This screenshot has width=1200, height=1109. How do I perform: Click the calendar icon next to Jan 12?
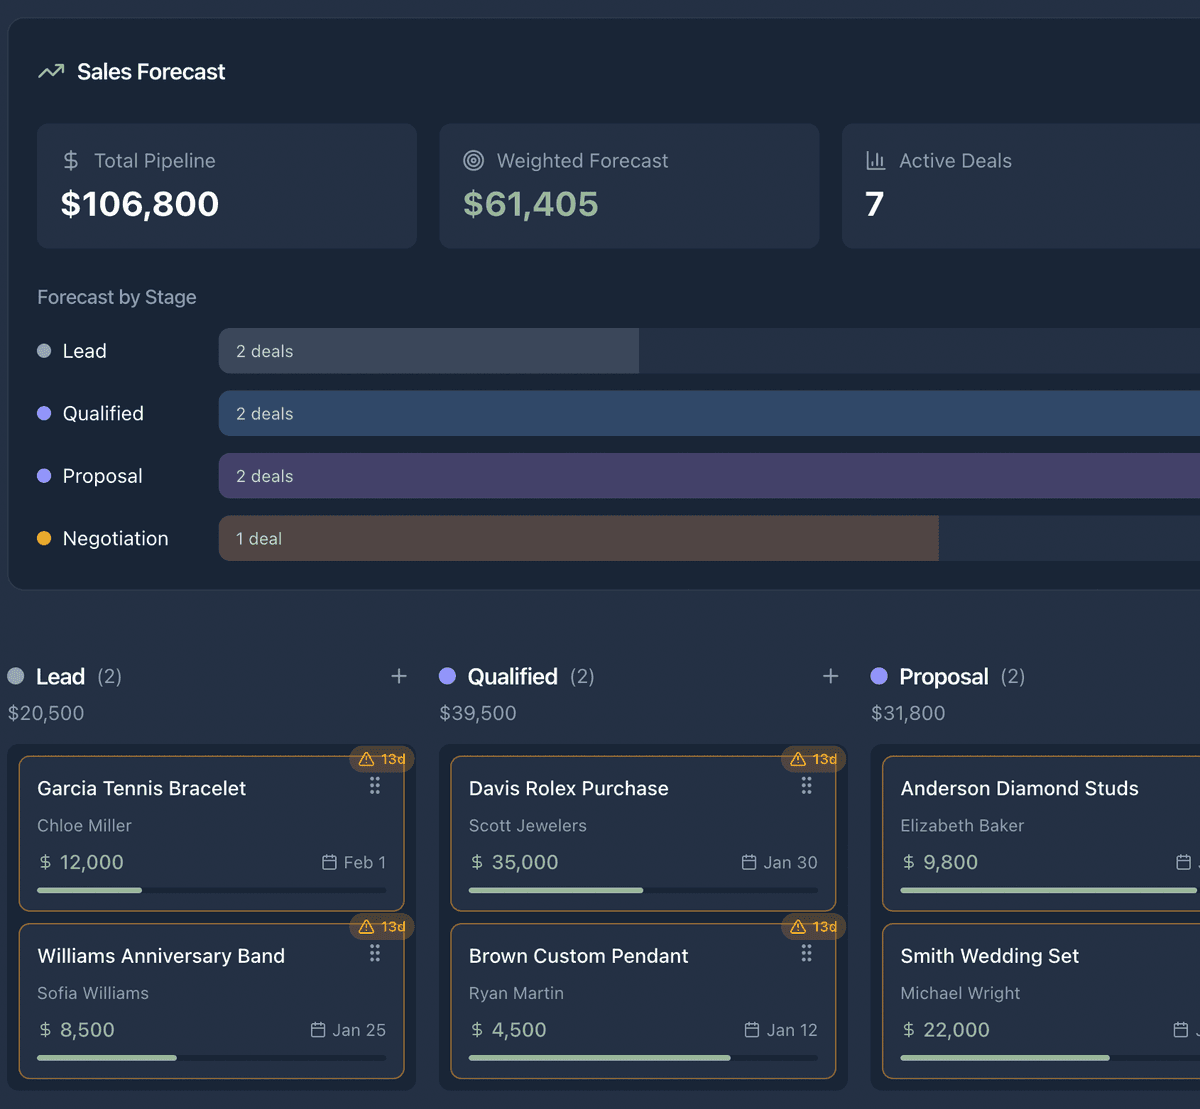752,1030
